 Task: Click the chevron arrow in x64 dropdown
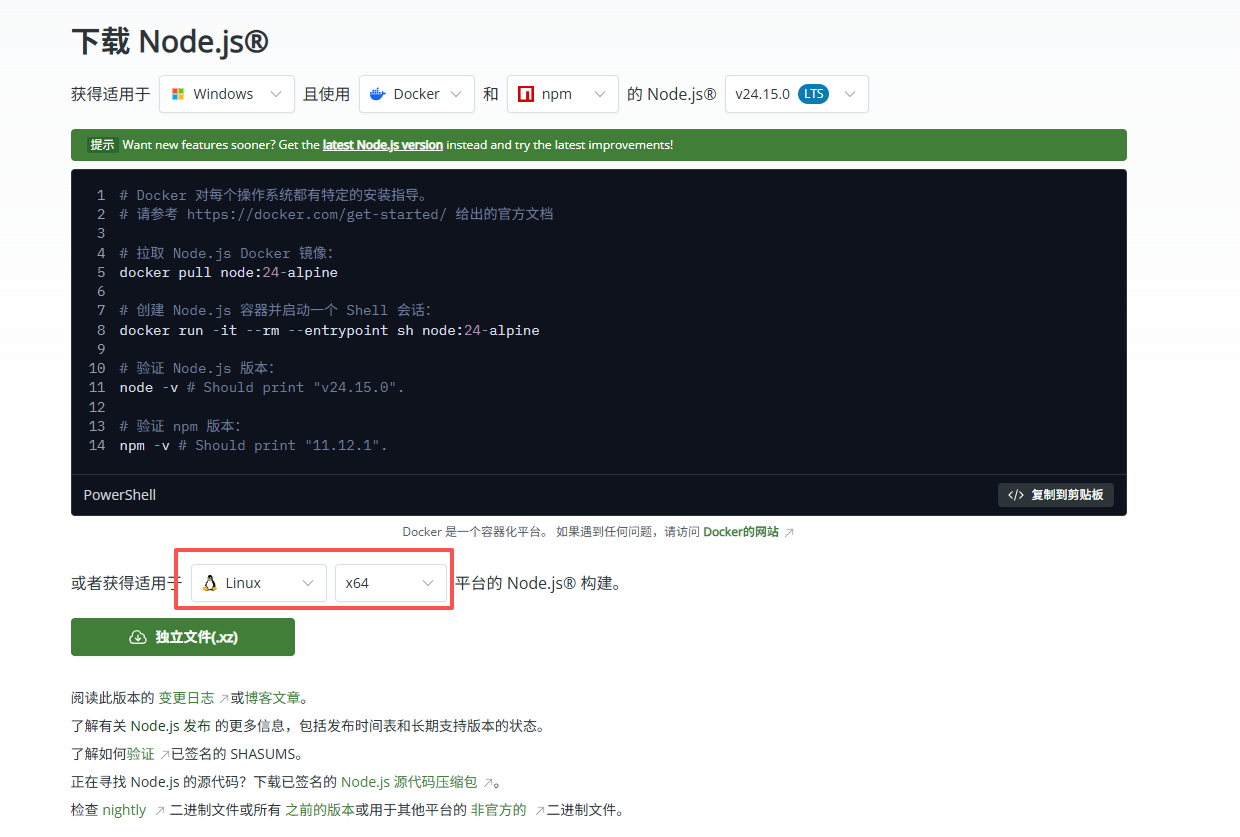point(428,583)
